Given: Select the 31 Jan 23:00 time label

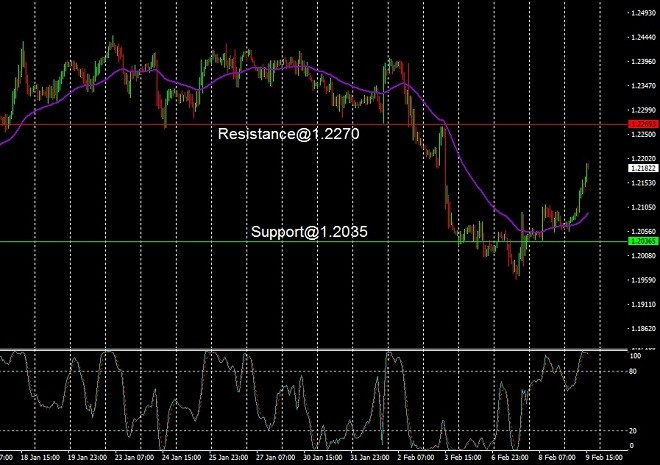Looking at the screenshot, I should (x=370, y=458).
